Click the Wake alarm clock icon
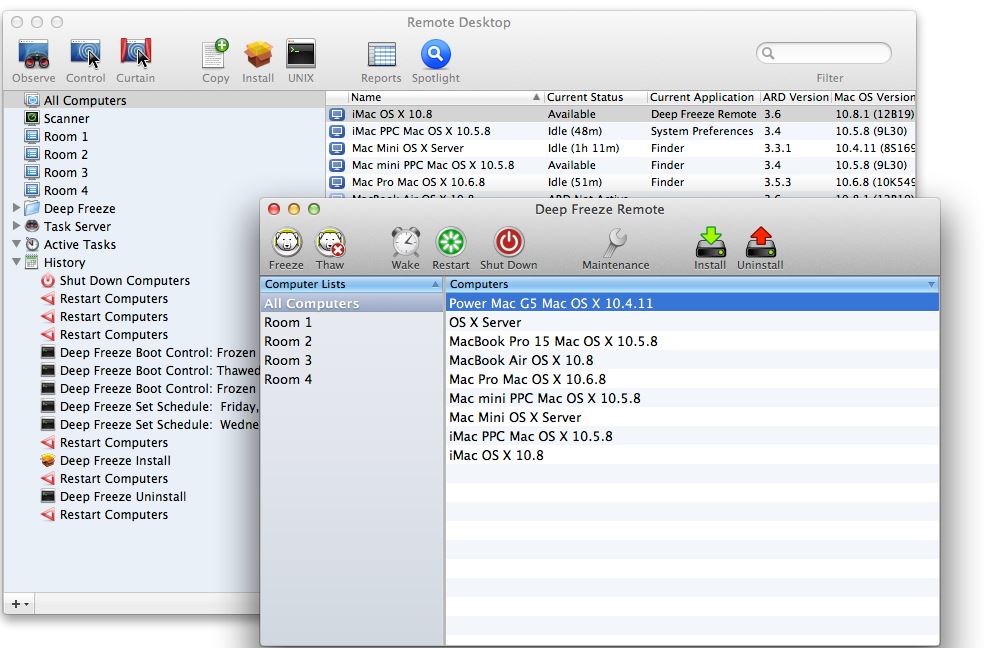The height and width of the screenshot is (648, 984). point(405,242)
